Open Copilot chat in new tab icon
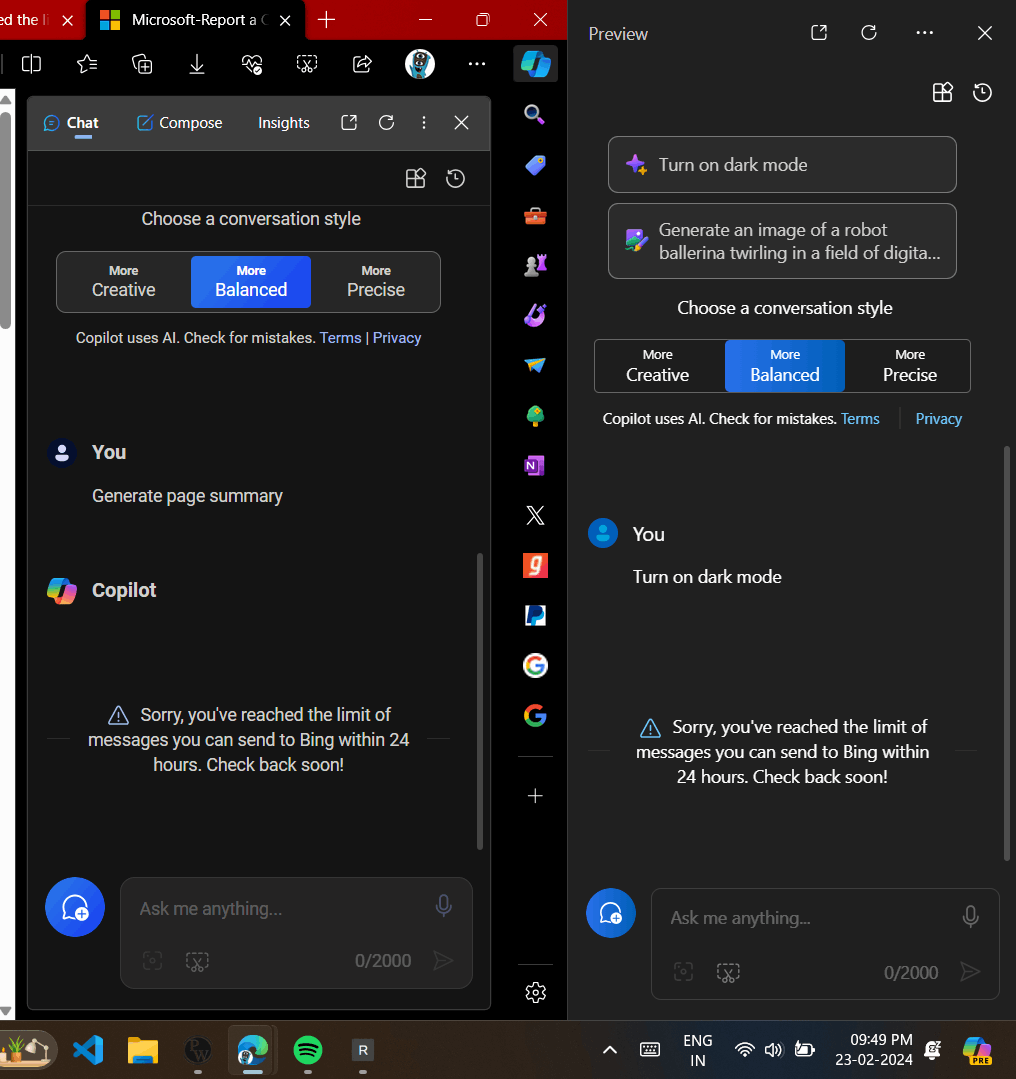Viewport: 1016px width, 1079px height. [349, 123]
